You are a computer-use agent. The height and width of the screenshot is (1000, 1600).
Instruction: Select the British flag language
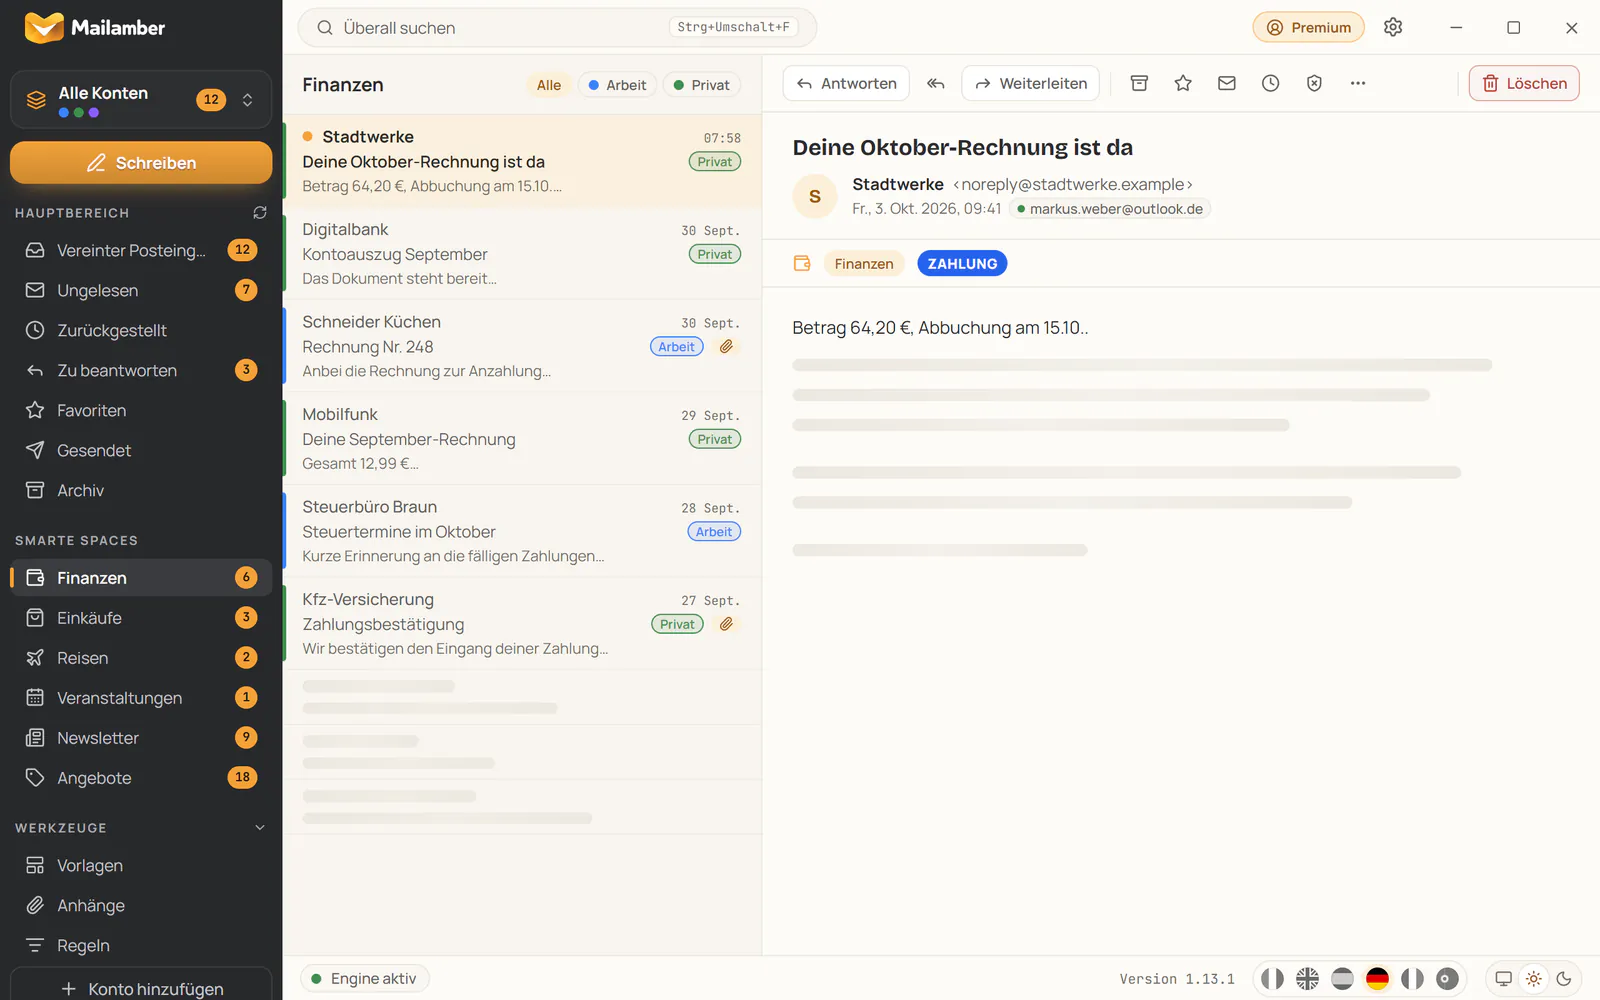pyautogui.click(x=1307, y=978)
